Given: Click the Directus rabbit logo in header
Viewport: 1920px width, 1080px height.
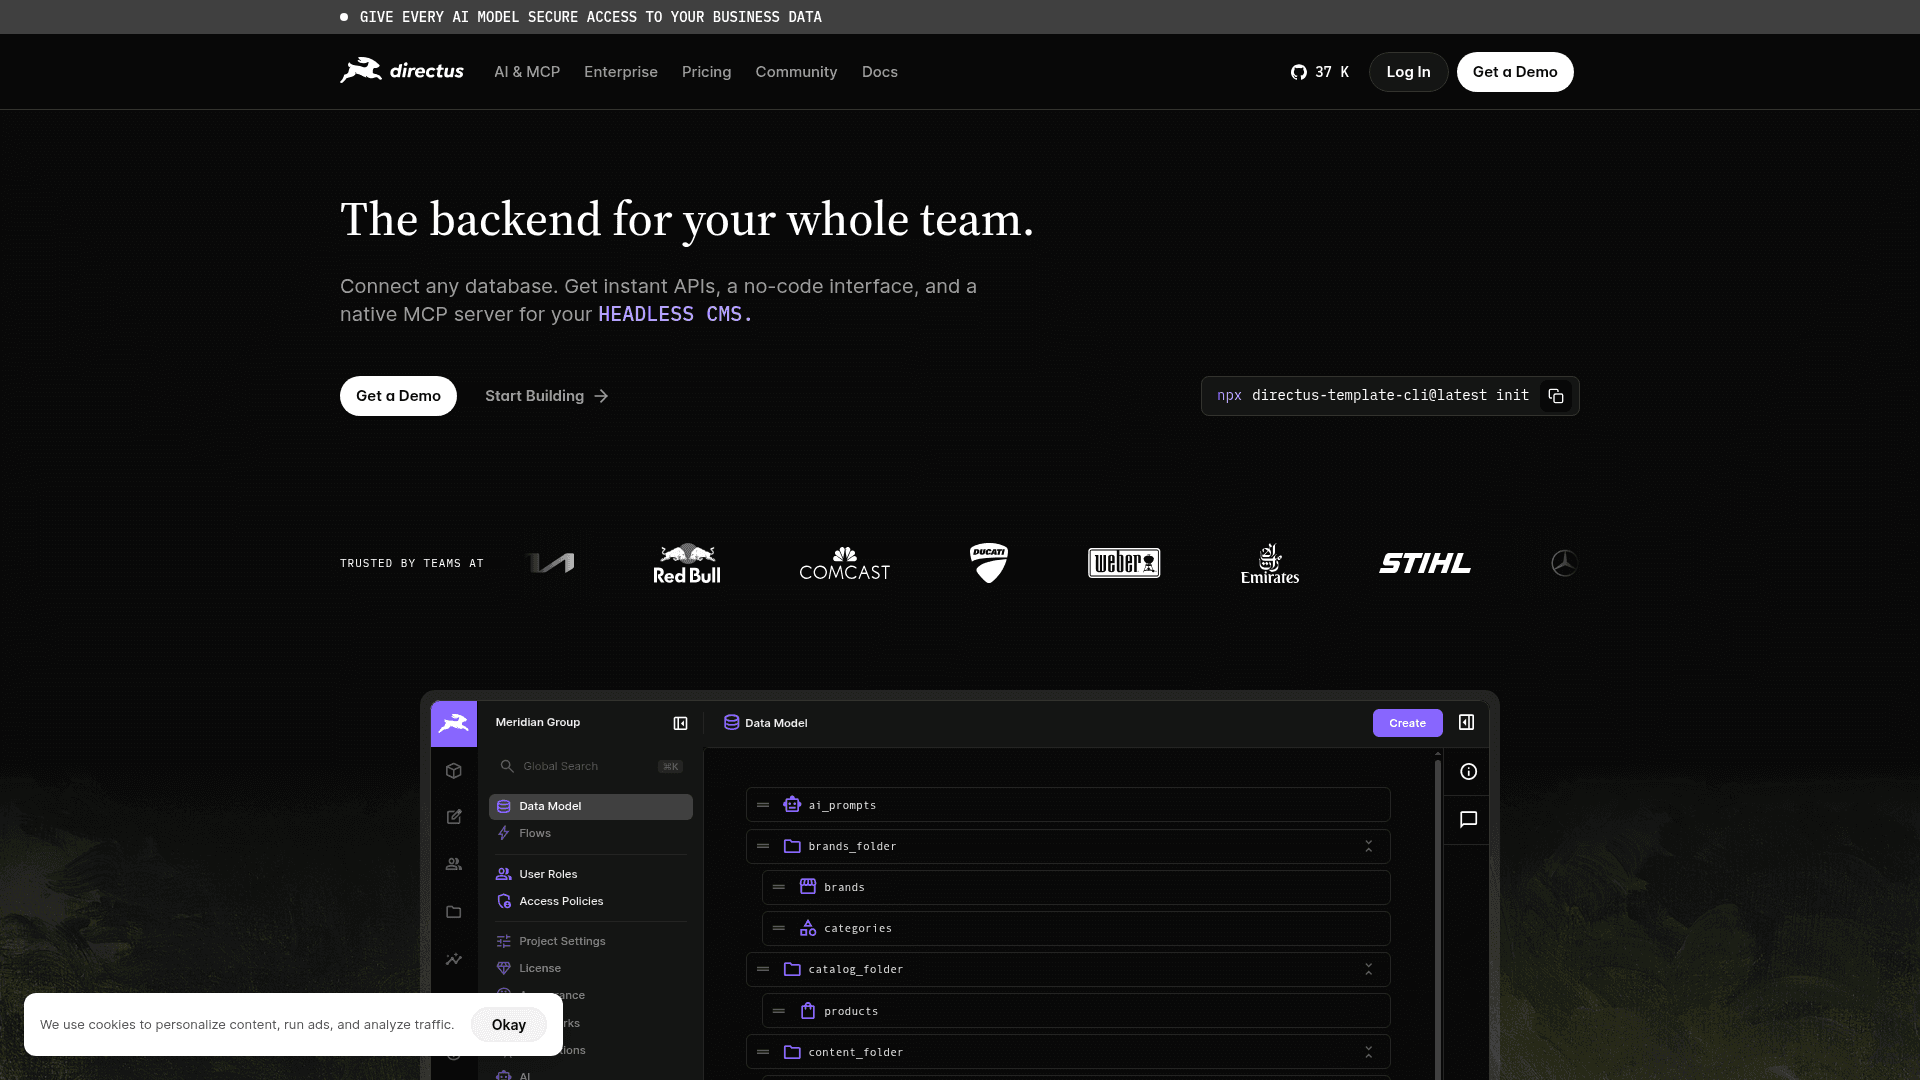Looking at the screenshot, I should (402, 71).
